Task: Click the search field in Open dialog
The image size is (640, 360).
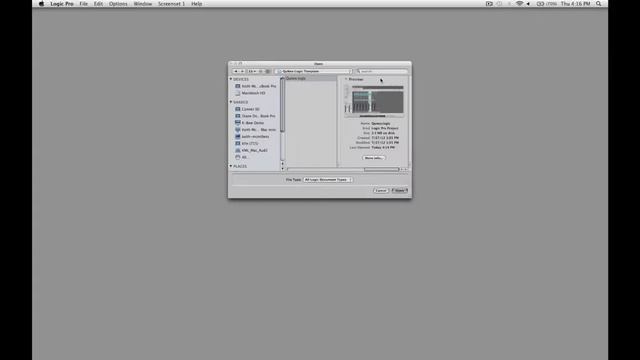Action: 382,71
